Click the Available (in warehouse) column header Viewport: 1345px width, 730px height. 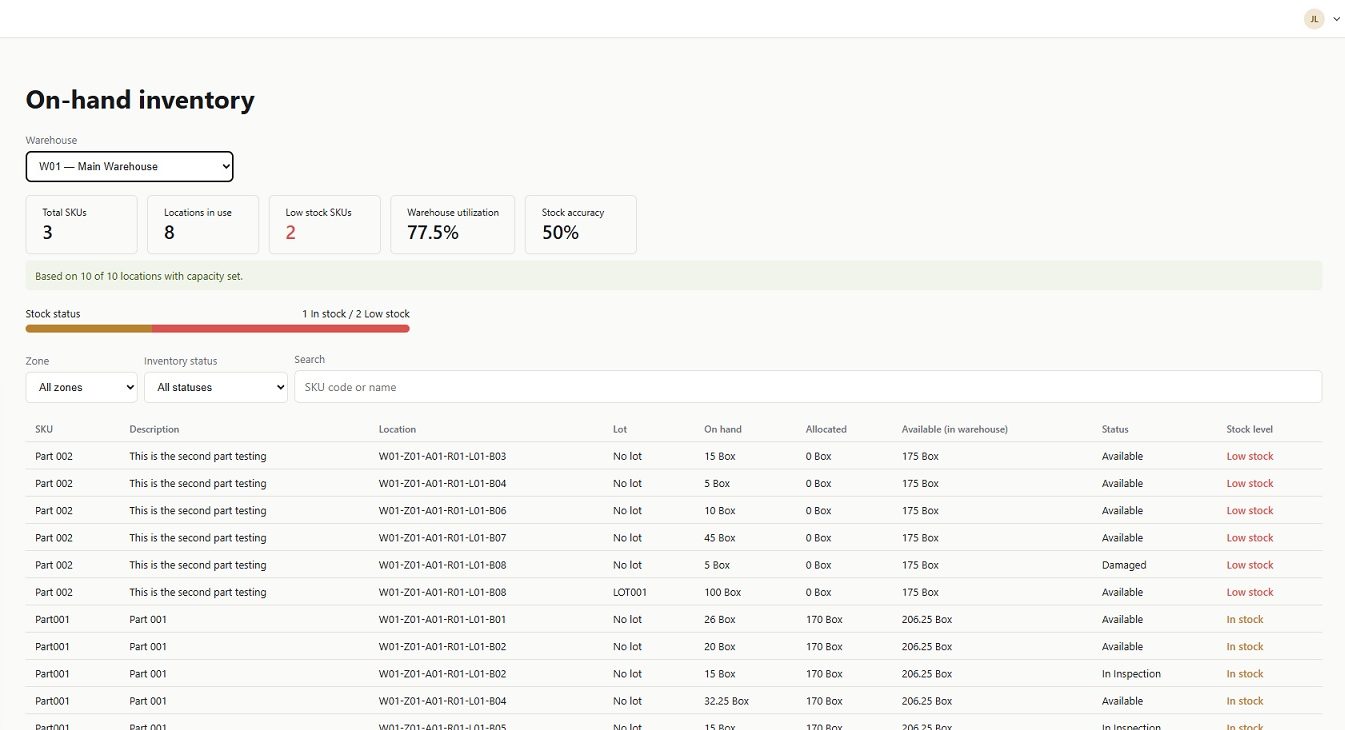pos(955,429)
